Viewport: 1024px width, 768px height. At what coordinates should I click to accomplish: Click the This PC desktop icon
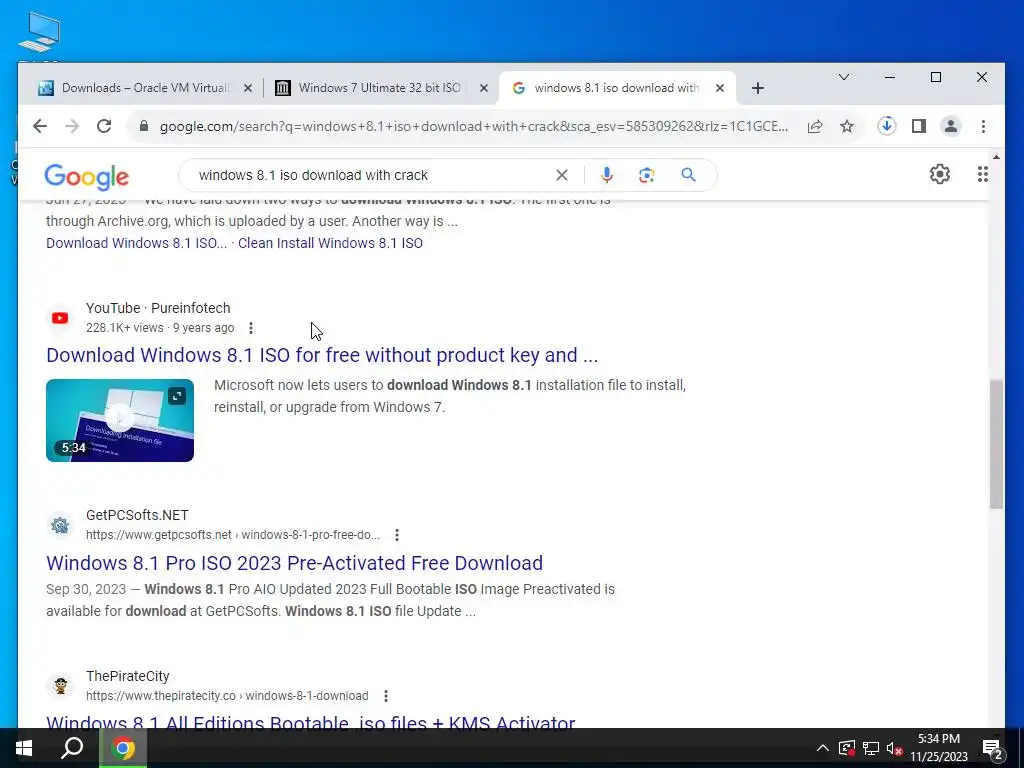pyautogui.click(x=39, y=33)
